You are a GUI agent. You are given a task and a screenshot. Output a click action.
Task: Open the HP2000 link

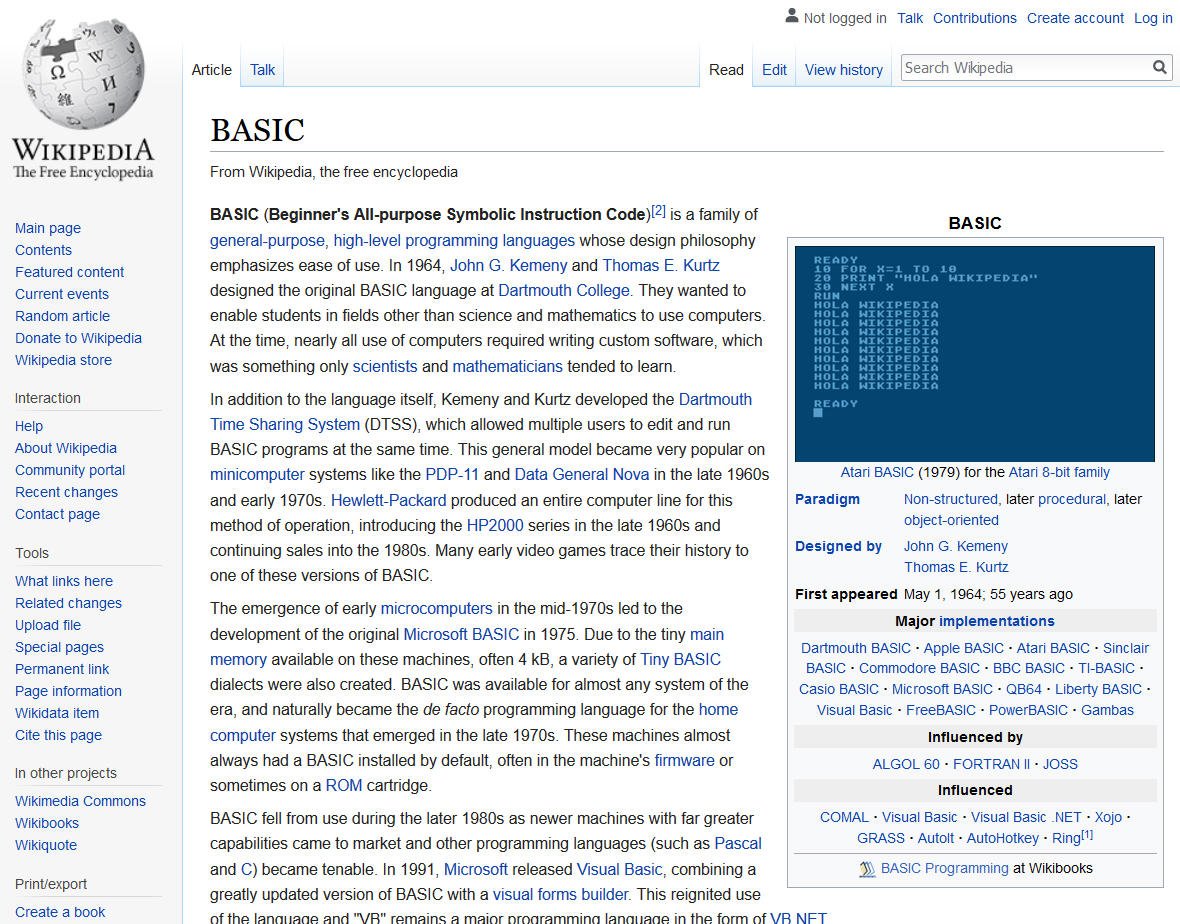(494, 525)
